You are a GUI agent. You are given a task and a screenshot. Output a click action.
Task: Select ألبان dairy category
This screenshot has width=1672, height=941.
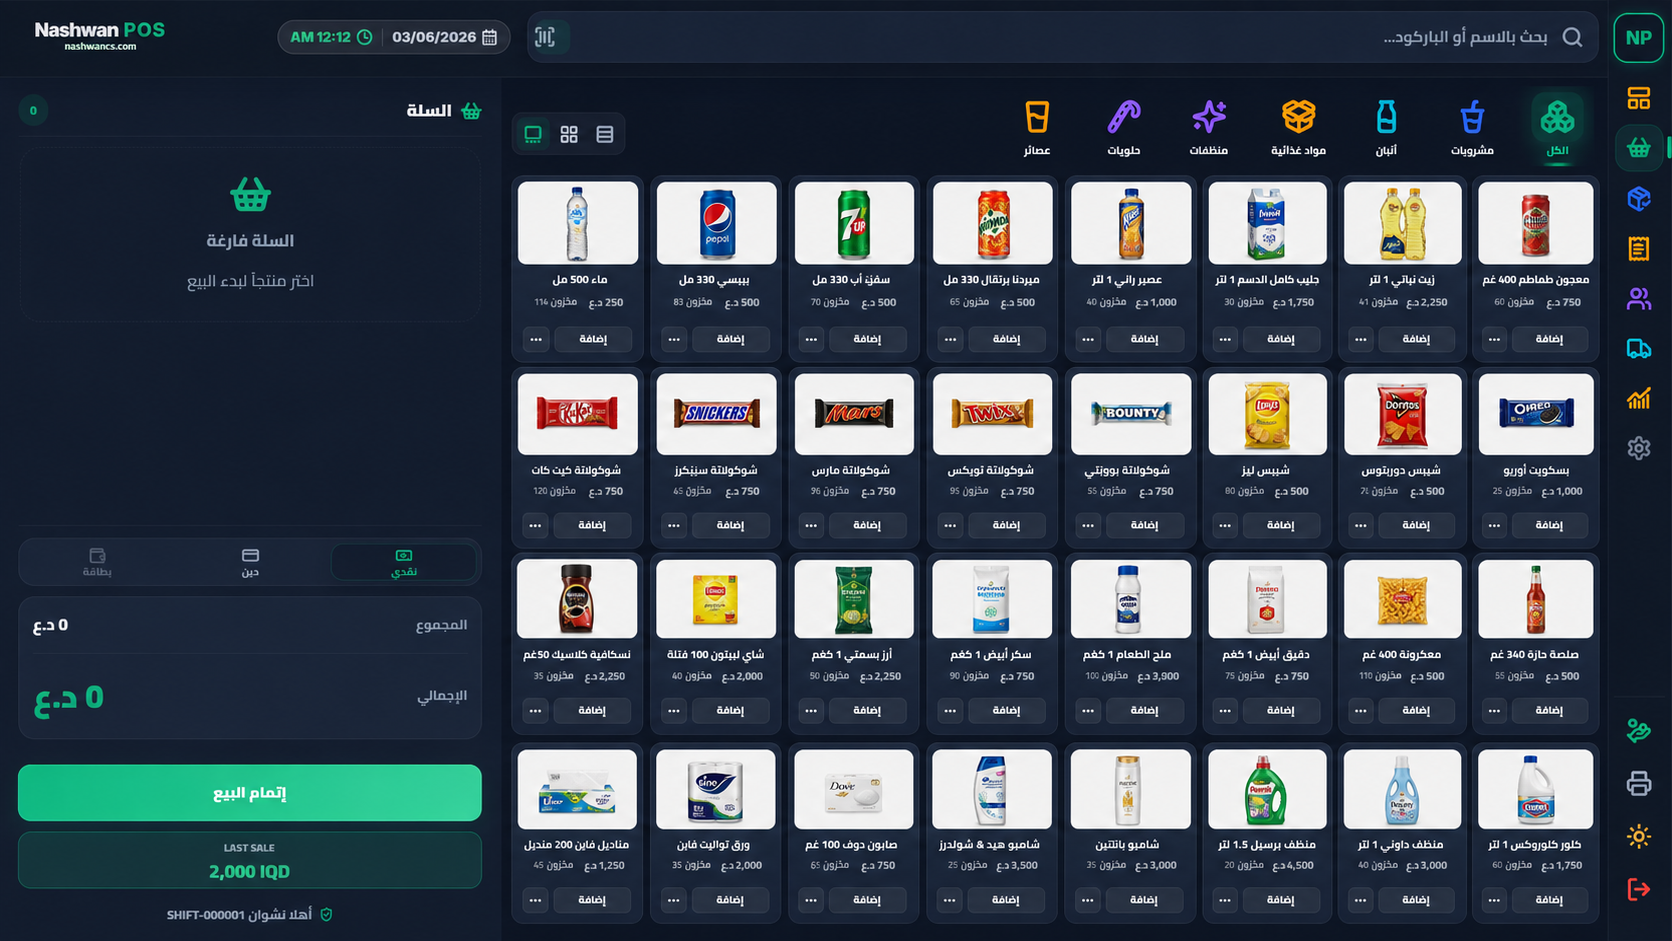[1386, 127]
